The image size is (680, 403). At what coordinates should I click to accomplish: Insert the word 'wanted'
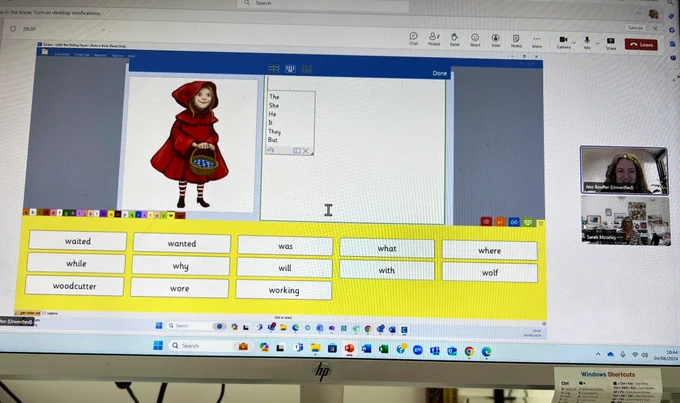[182, 243]
